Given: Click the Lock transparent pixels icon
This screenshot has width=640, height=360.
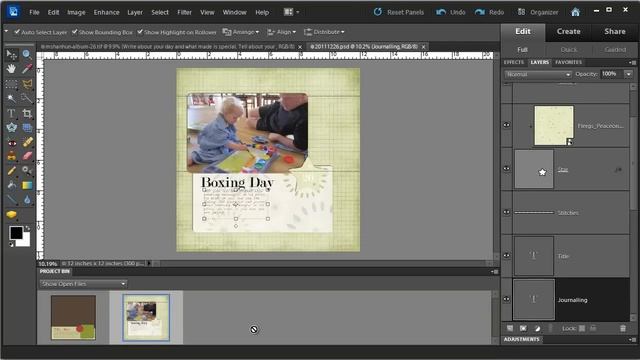Looking at the screenshot, I should [582, 328].
